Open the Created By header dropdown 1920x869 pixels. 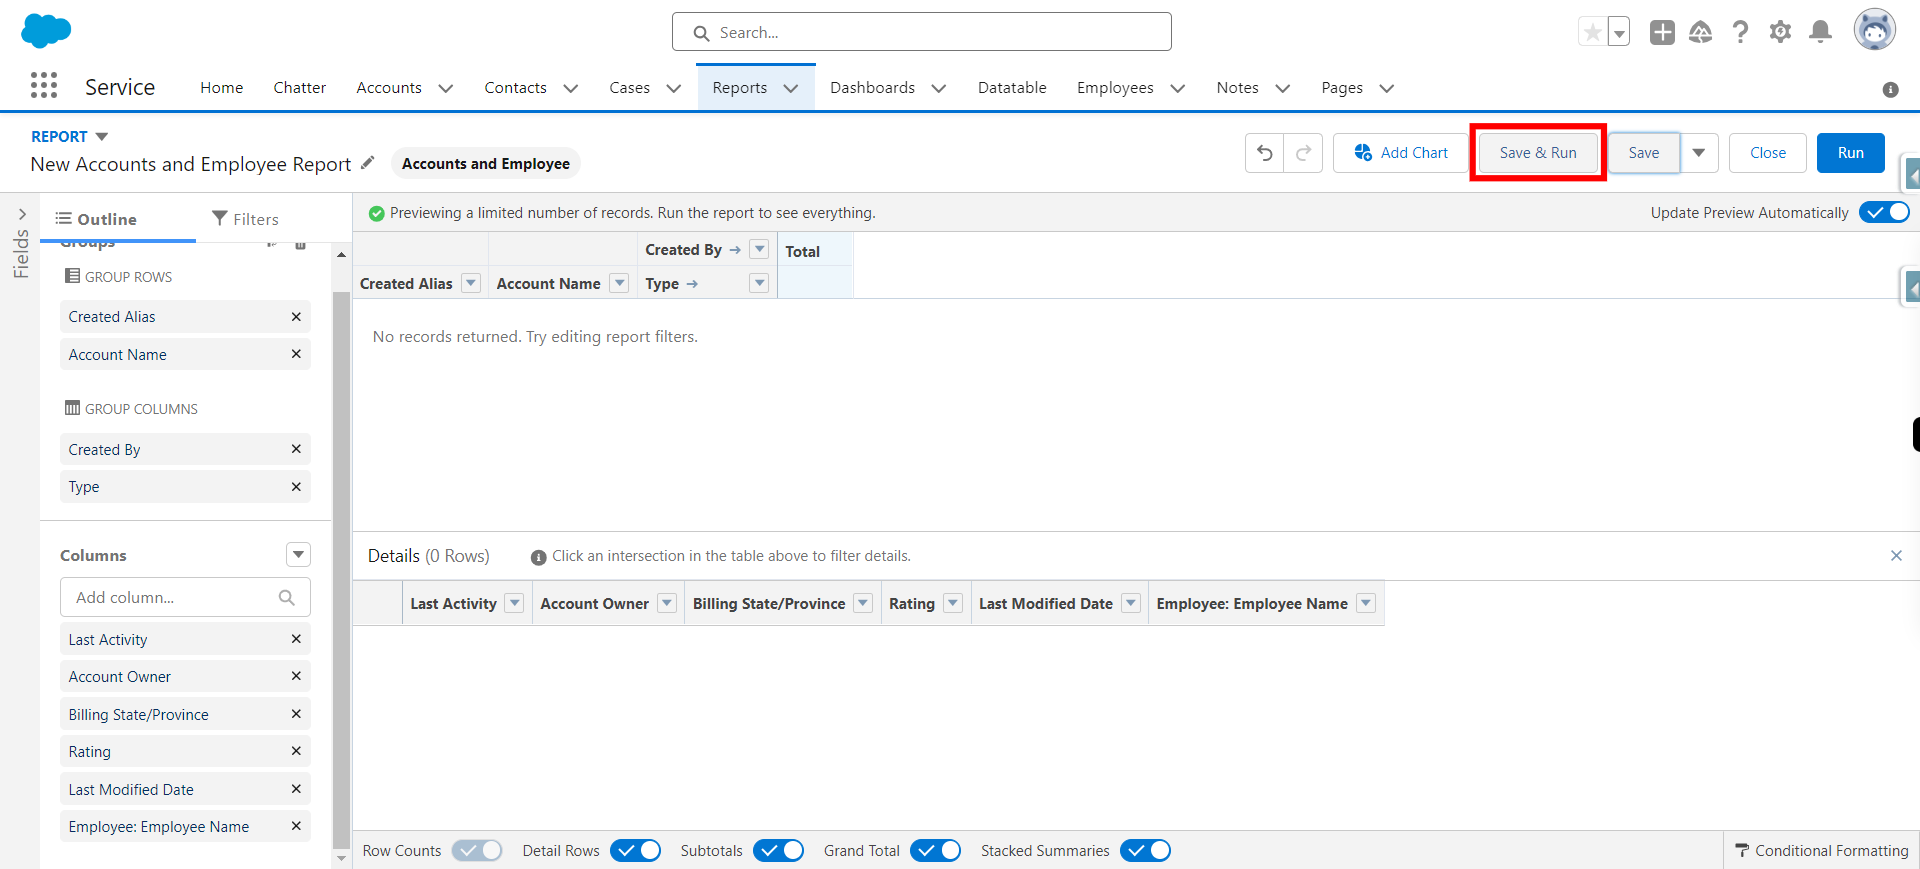pos(759,249)
